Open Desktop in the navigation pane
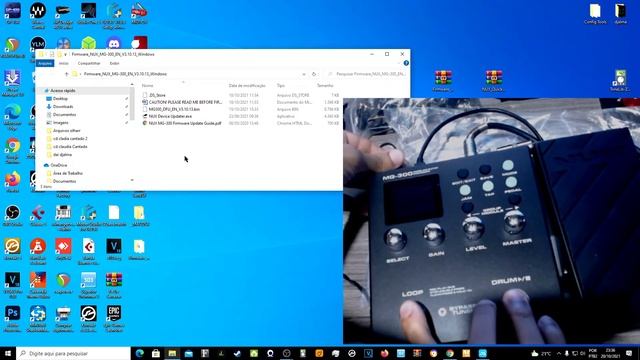640x360 pixels. click(x=60, y=99)
